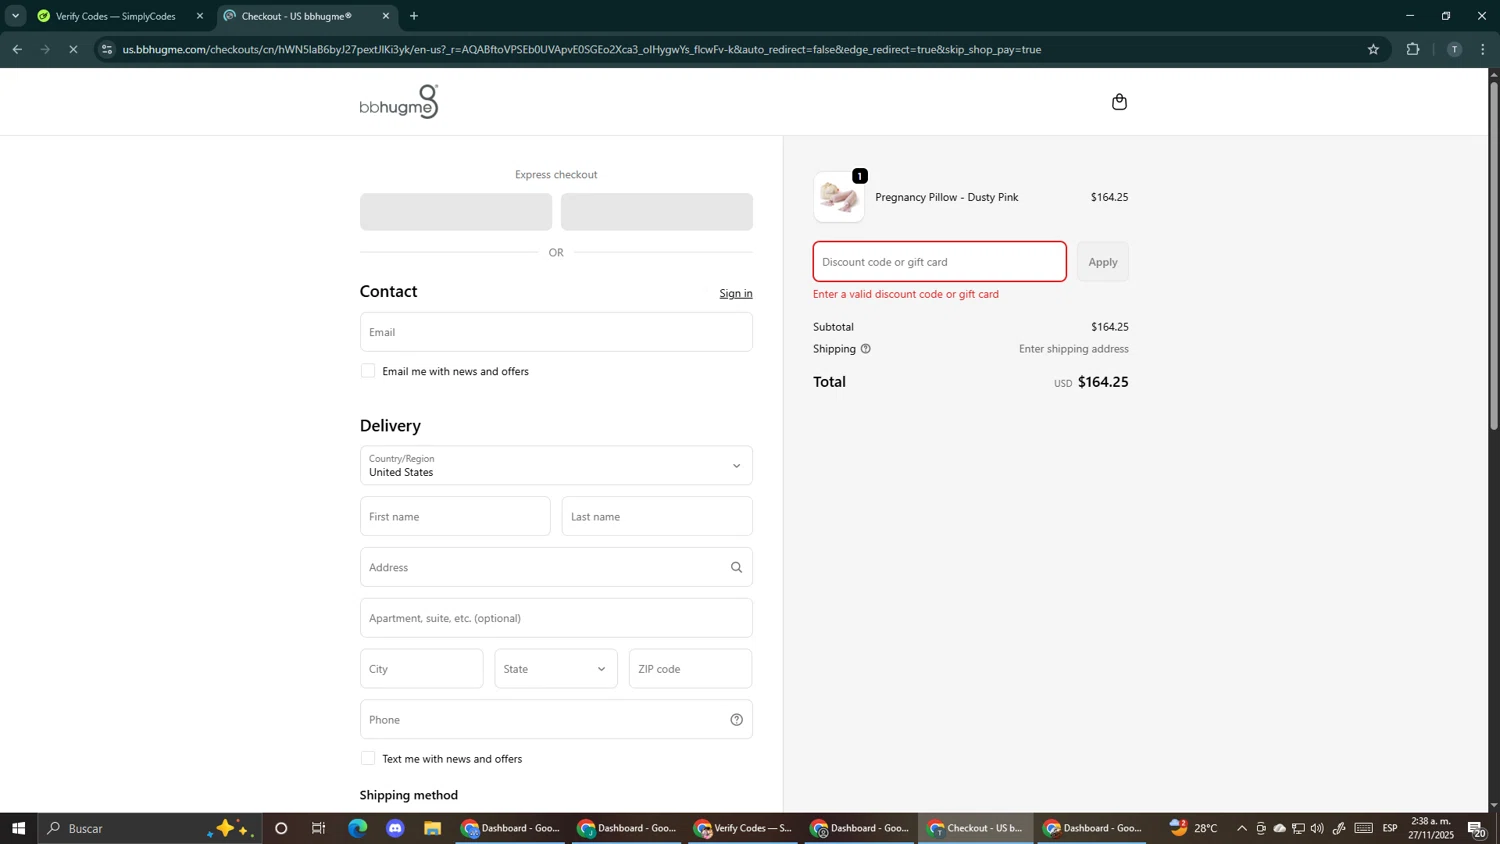Click the first express checkout button
This screenshot has height=844, width=1500.
[x=456, y=212]
